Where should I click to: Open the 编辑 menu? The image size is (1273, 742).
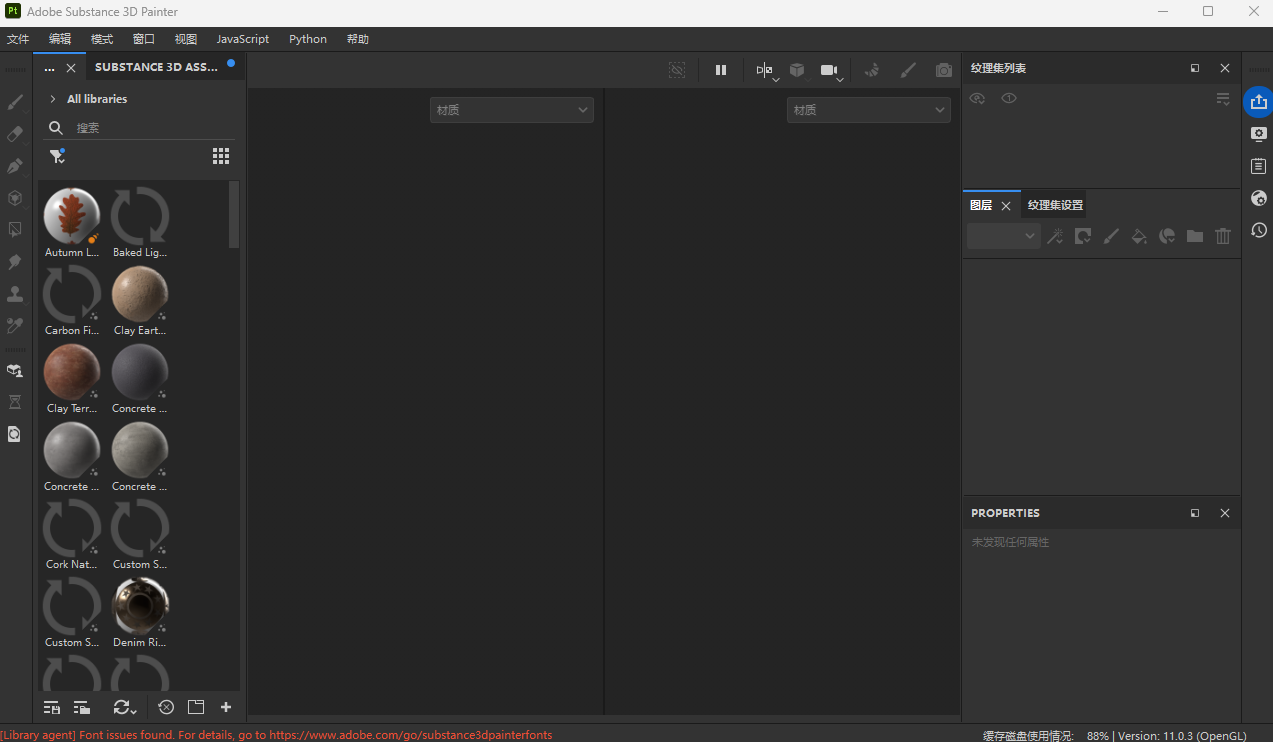[60, 39]
